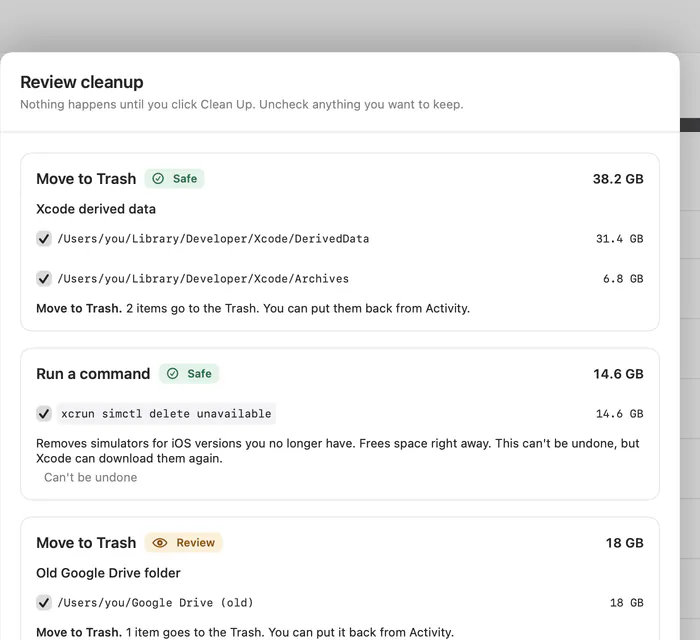Click the 38.2 GB total size
Screen dimensions: 700x640
tap(618, 179)
